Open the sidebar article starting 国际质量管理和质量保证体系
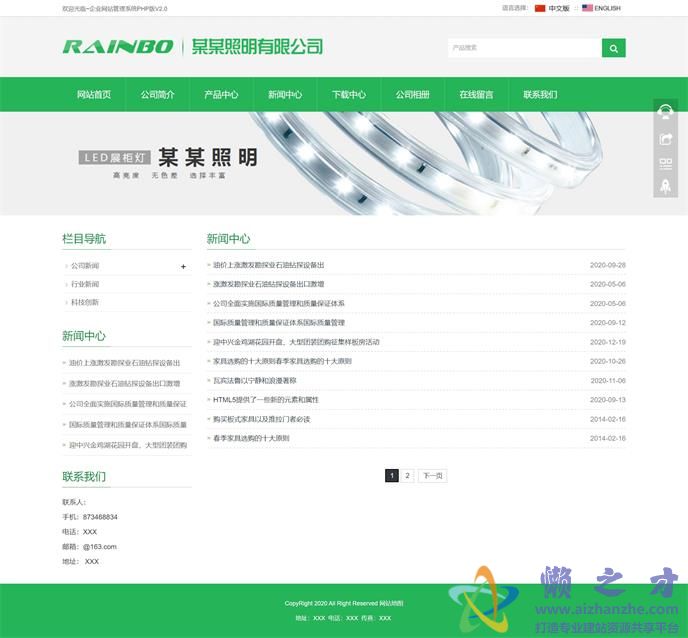 click(x=128, y=425)
